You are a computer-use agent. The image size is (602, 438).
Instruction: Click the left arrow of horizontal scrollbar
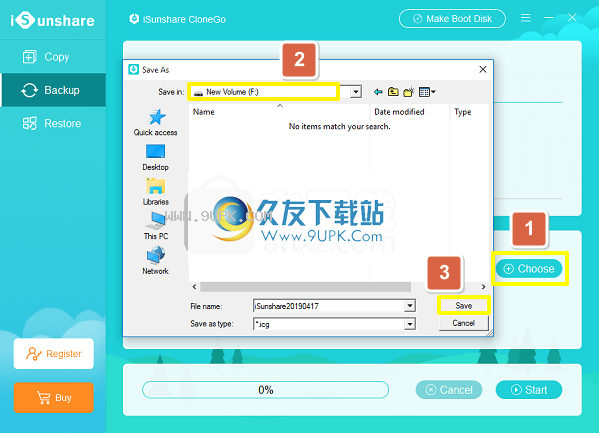point(195,287)
